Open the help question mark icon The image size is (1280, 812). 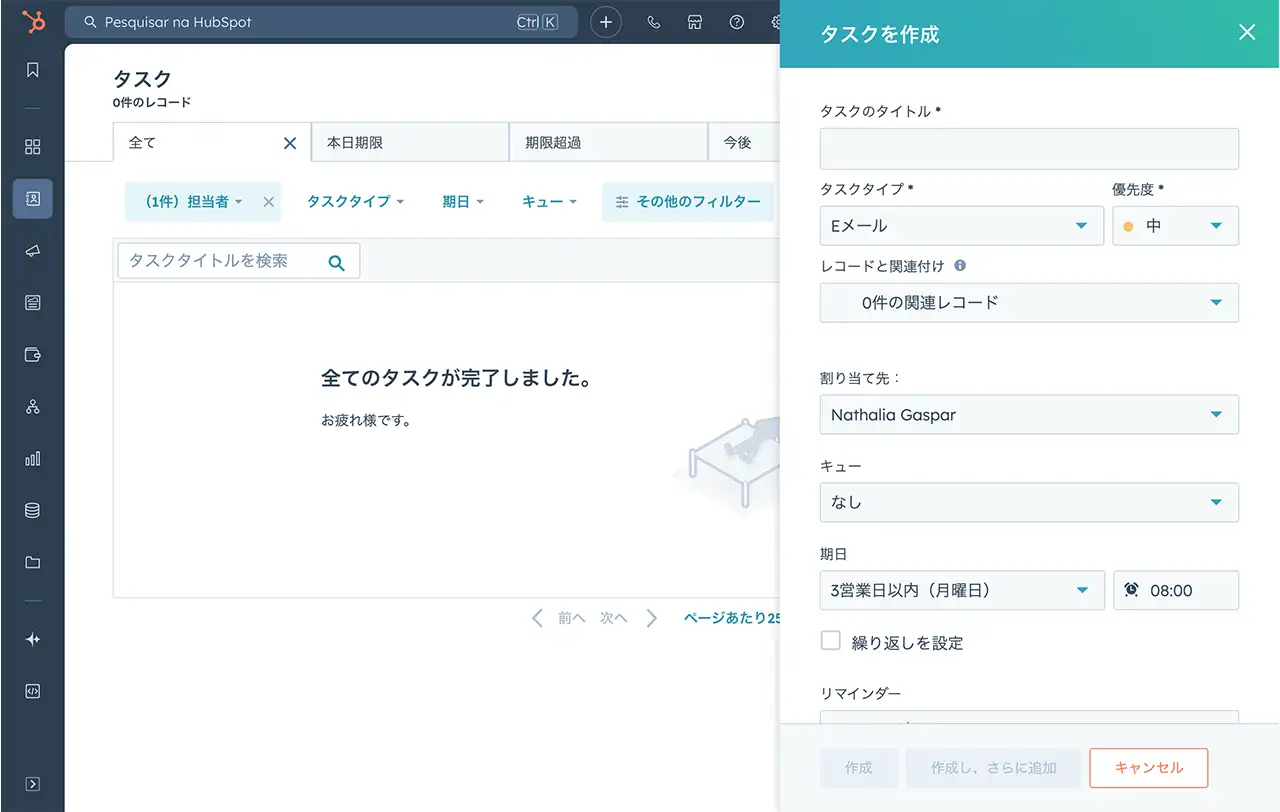point(737,22)
